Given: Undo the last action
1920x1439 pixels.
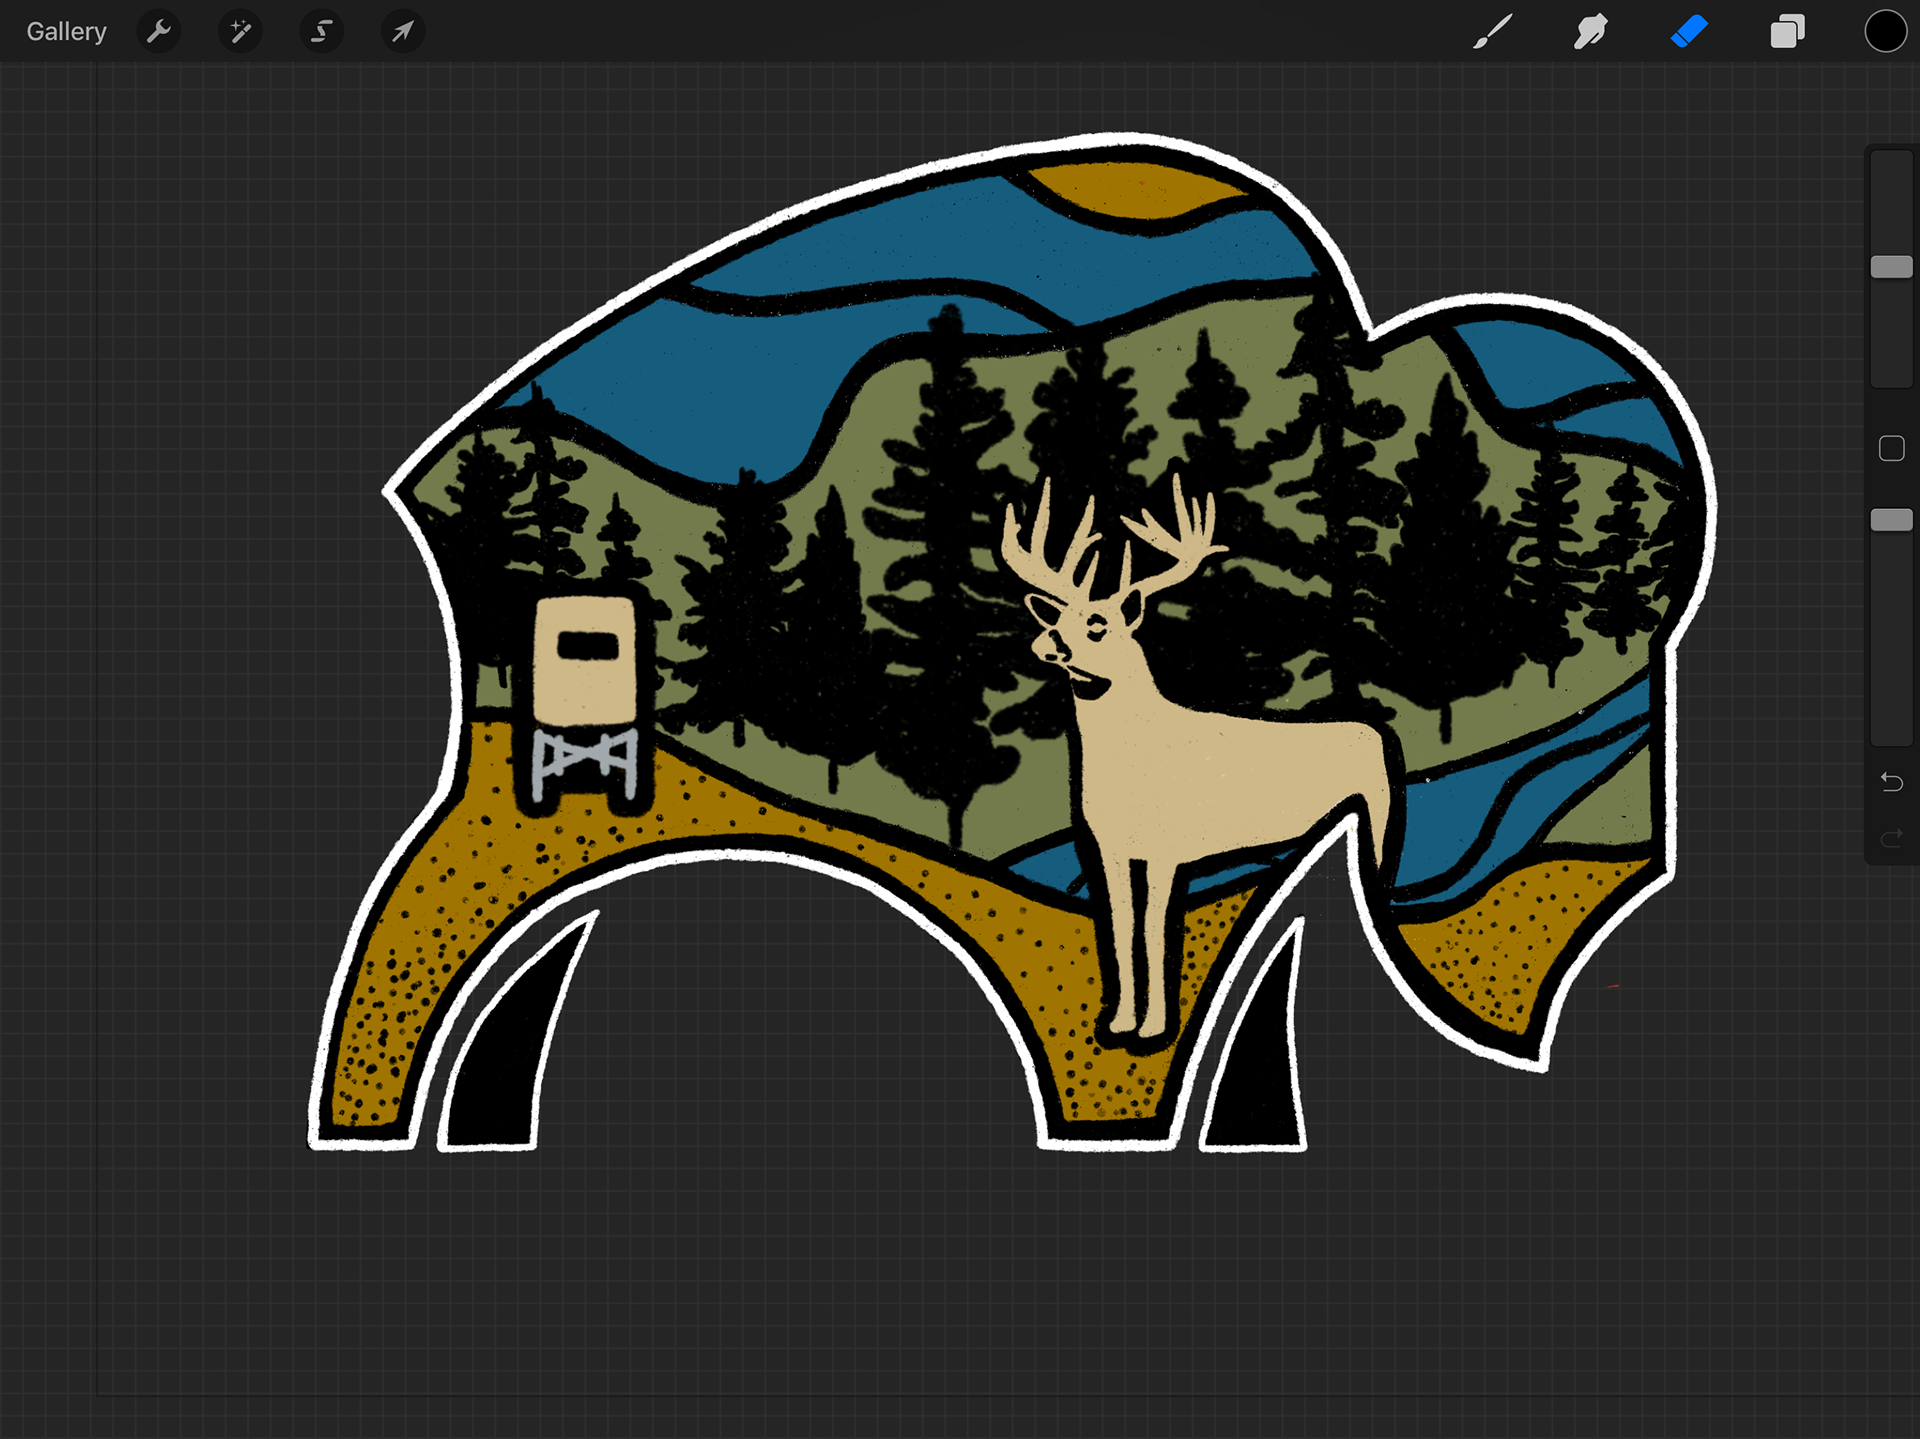Looking at the screenshot, I should point(1891,782).
